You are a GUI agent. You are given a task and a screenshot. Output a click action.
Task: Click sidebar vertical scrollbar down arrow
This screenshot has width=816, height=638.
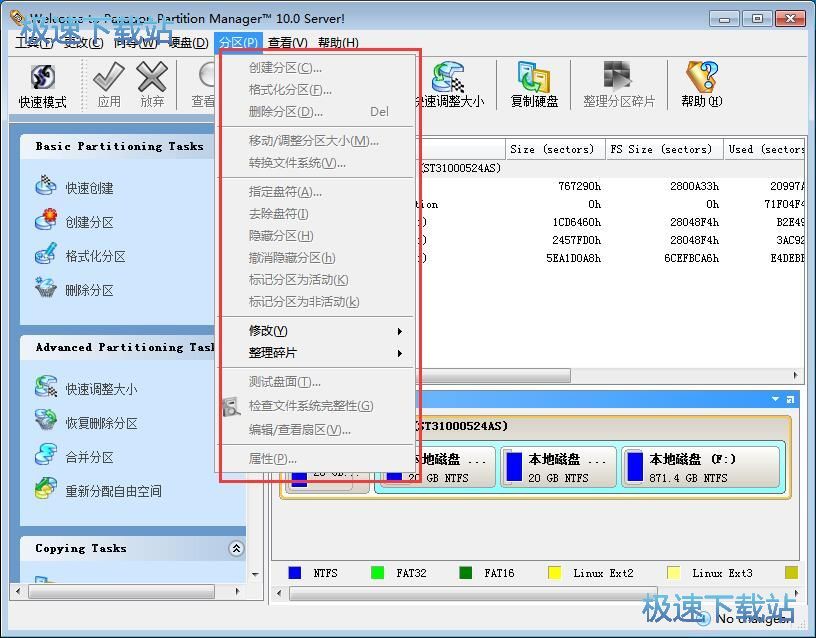click(x=255, y=575)
